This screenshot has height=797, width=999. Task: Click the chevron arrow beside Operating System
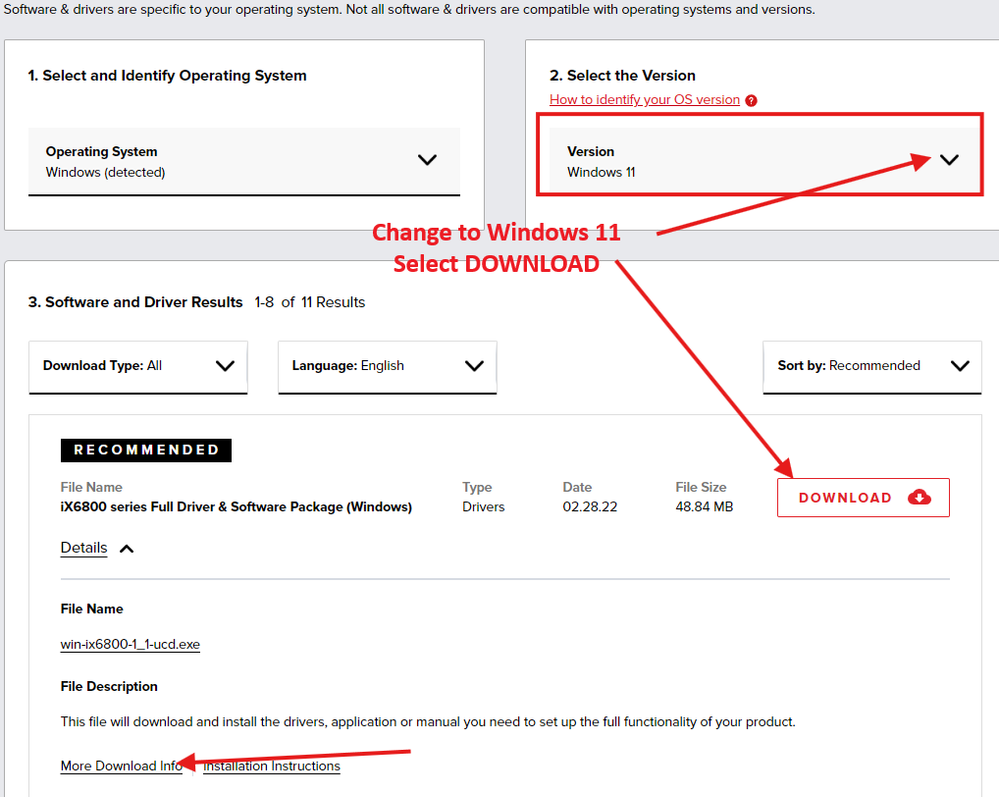427,160
